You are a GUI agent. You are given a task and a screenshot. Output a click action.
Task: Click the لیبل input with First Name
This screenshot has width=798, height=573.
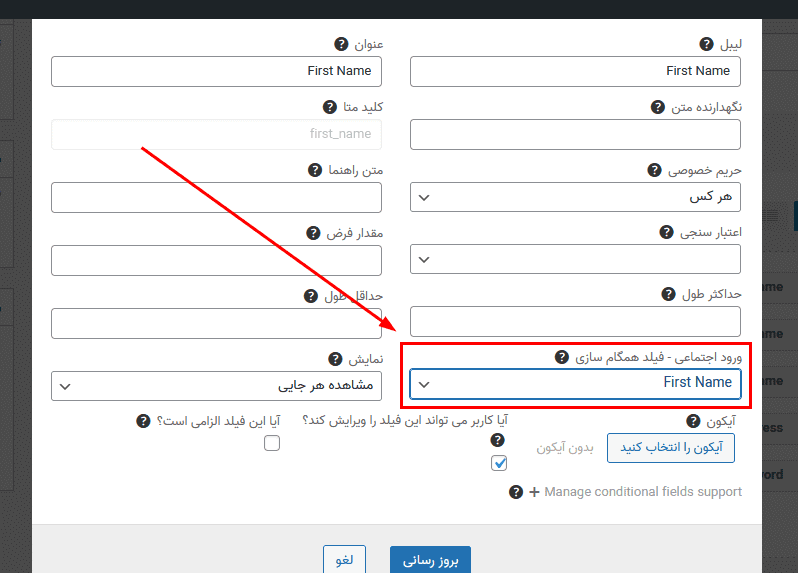click(x=575, y=71)
